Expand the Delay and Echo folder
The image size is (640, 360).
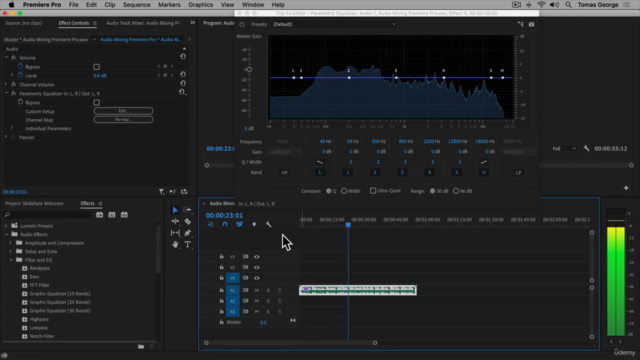(11, 251)
